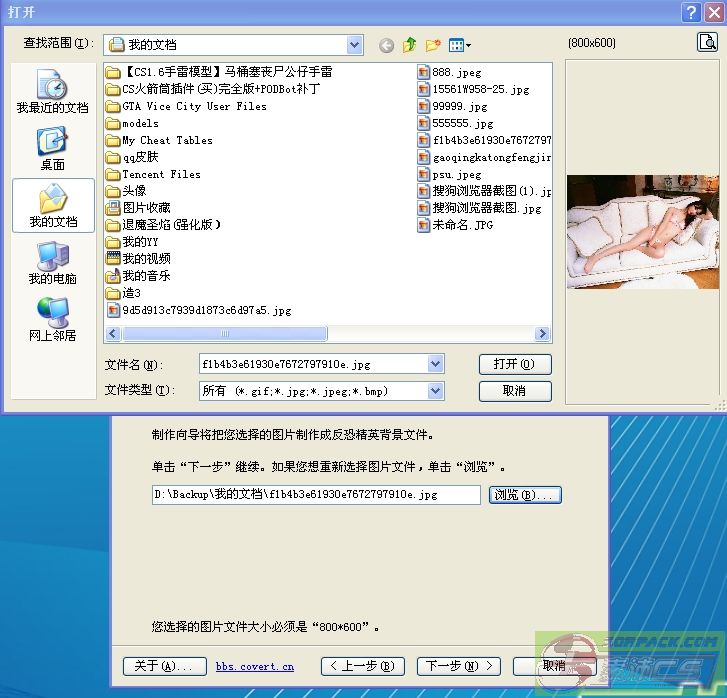Open 网上邻居 from the places sidebar

click(52, 319)
